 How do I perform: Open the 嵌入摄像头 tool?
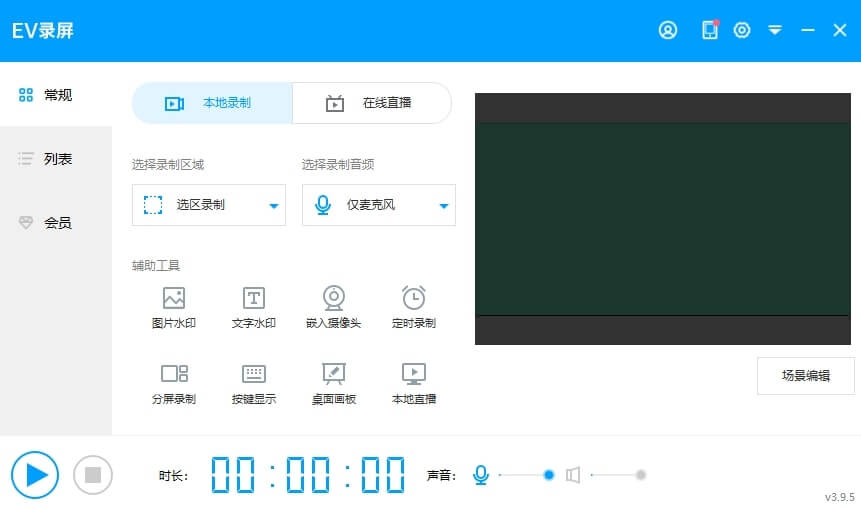(x=333, y=307)
